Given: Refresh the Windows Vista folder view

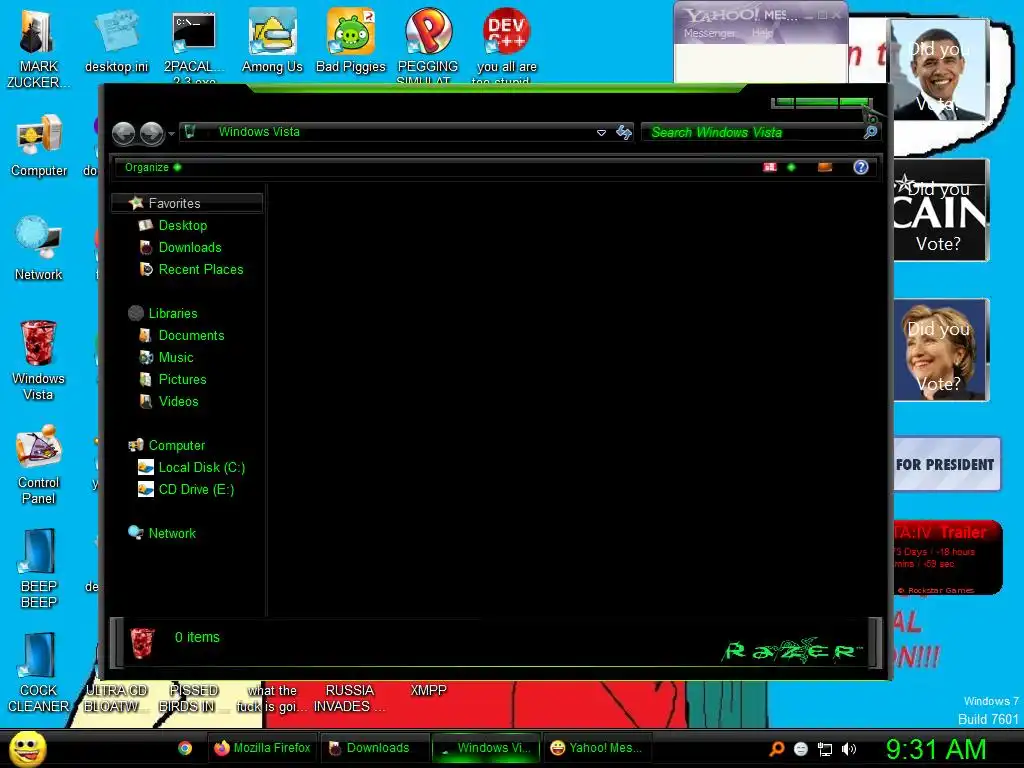Looking at the screenshot, I should 624,133.
